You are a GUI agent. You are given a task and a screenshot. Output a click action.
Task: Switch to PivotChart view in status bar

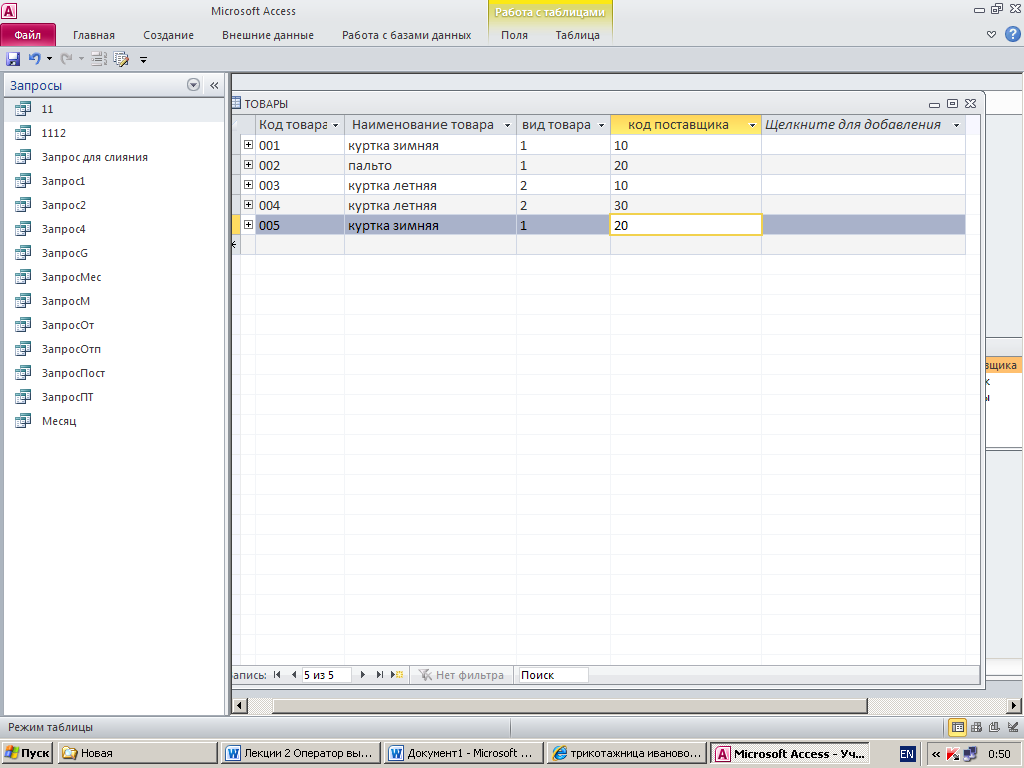pos(994,727)
